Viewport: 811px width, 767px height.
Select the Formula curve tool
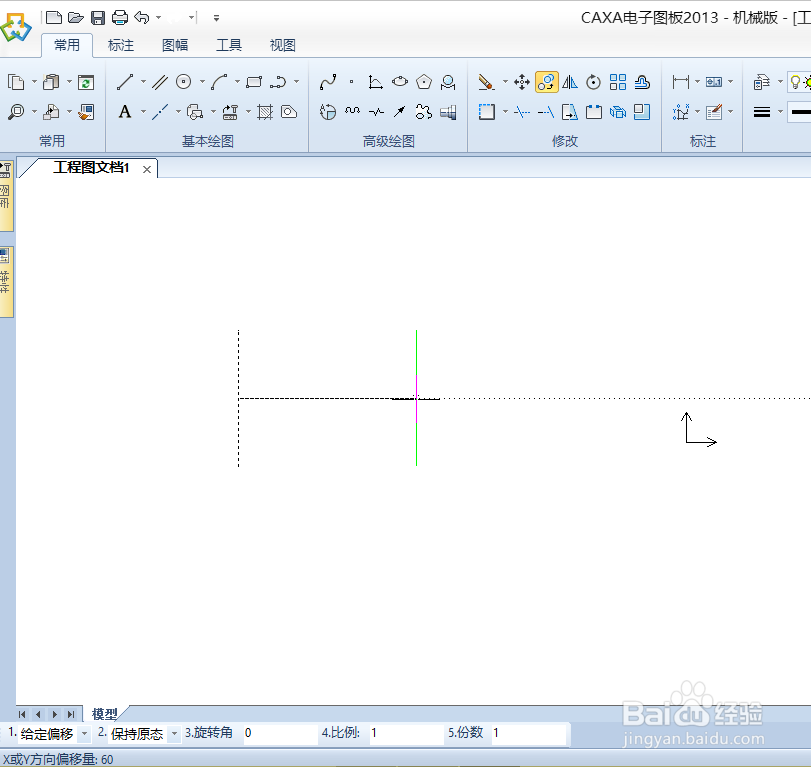pos(376,82)
